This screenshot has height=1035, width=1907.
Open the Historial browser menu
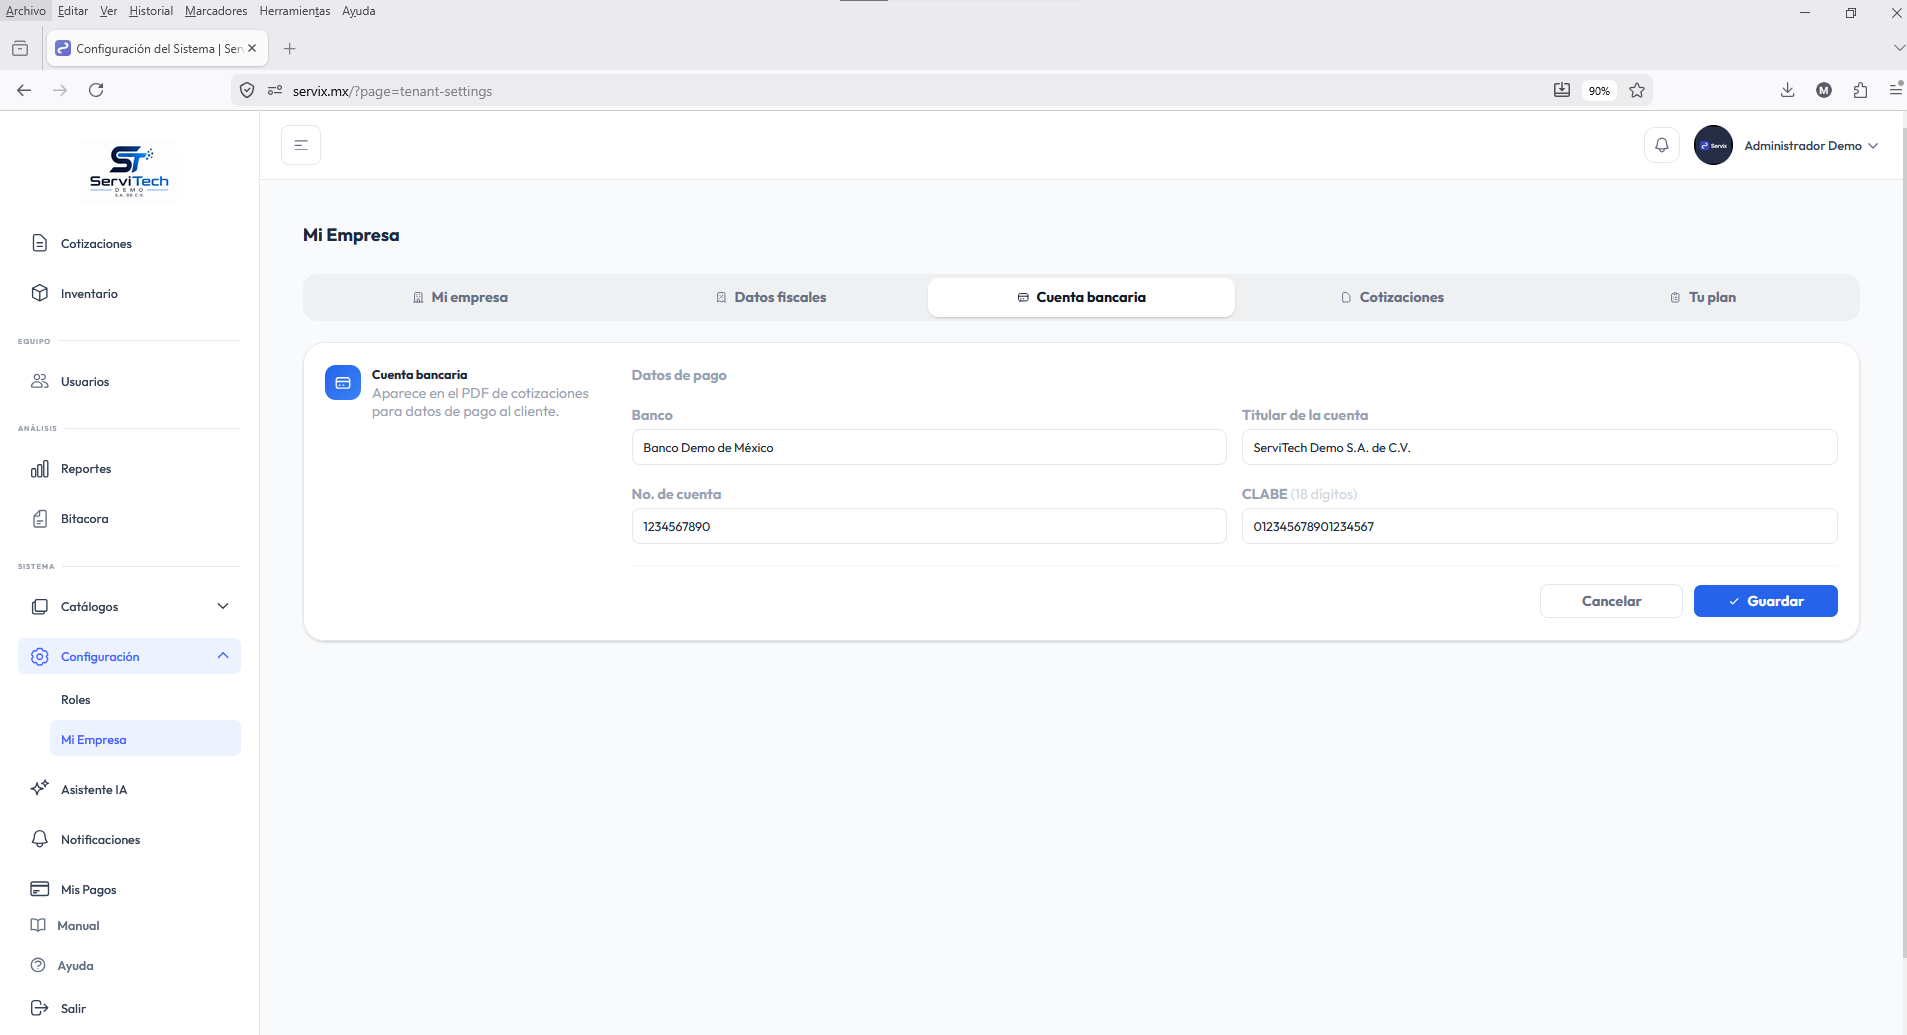(151, 11)
